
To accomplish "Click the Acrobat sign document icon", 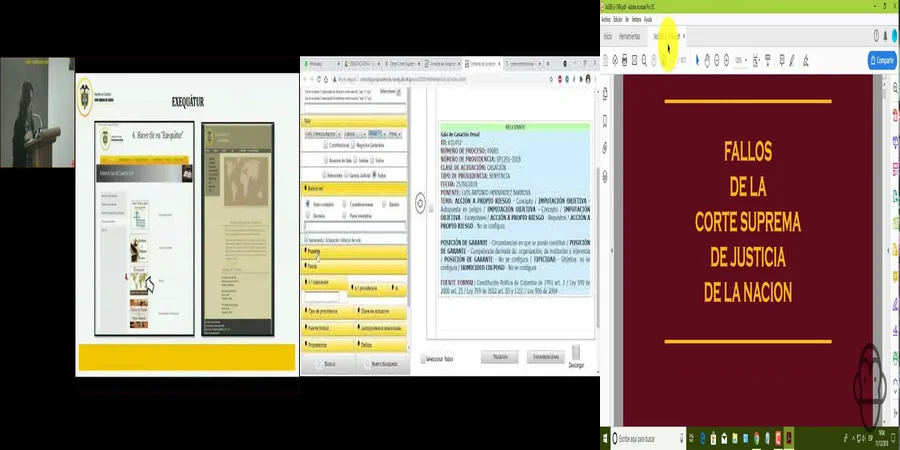I will (x=806, y=60).
